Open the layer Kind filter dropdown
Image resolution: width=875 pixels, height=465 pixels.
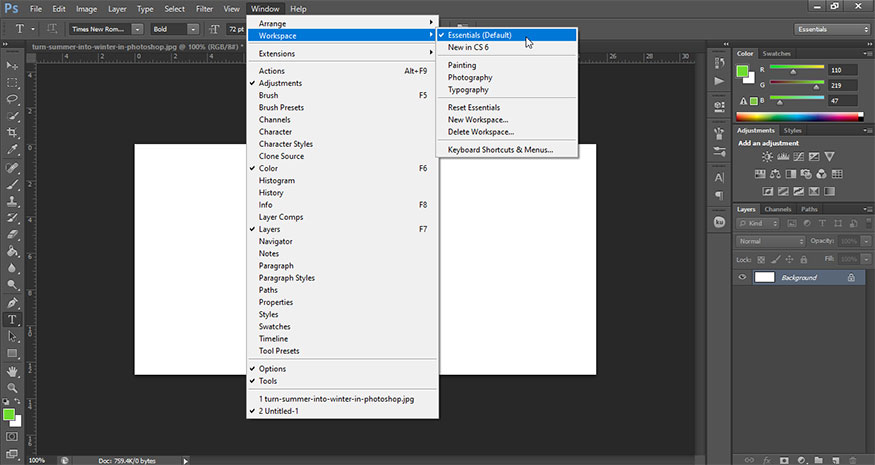click(x=758, y=223)
